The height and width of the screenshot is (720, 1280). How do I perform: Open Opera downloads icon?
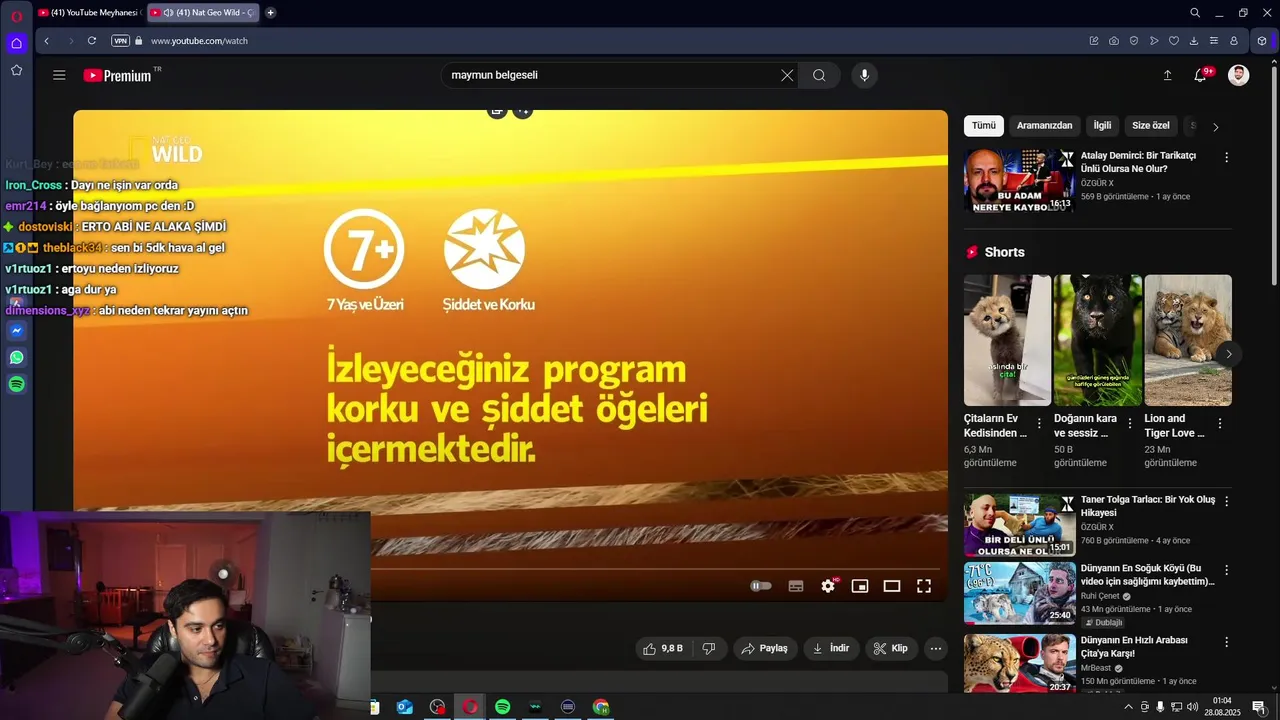point(1194,41)
